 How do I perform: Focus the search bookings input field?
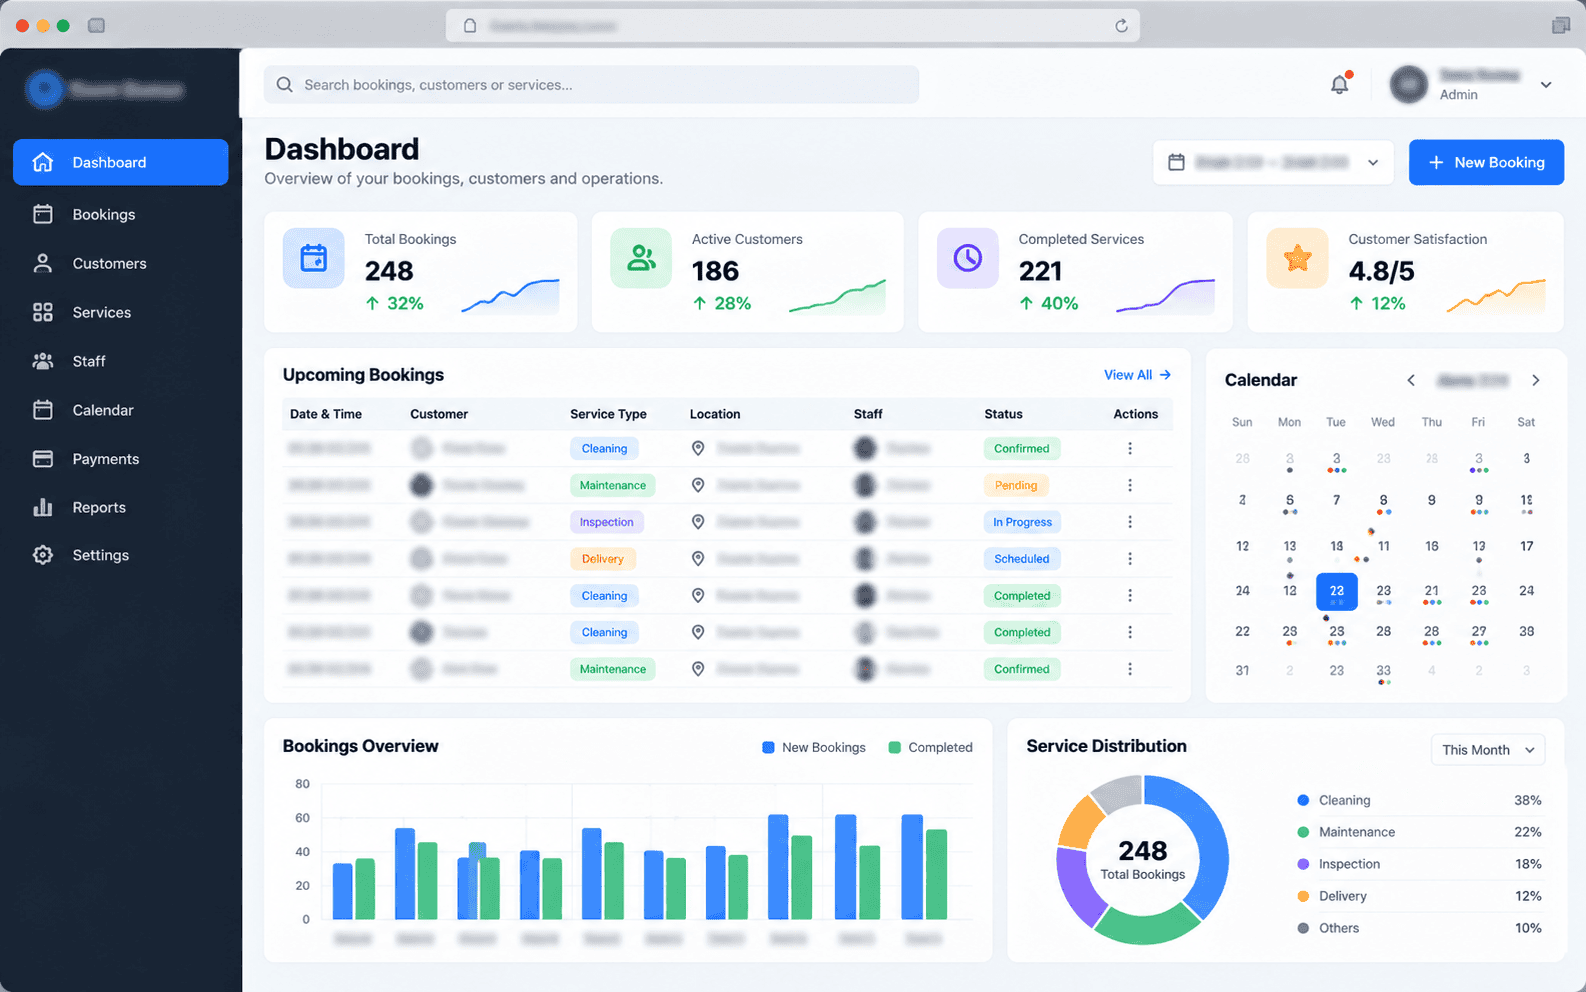[591, 85]
